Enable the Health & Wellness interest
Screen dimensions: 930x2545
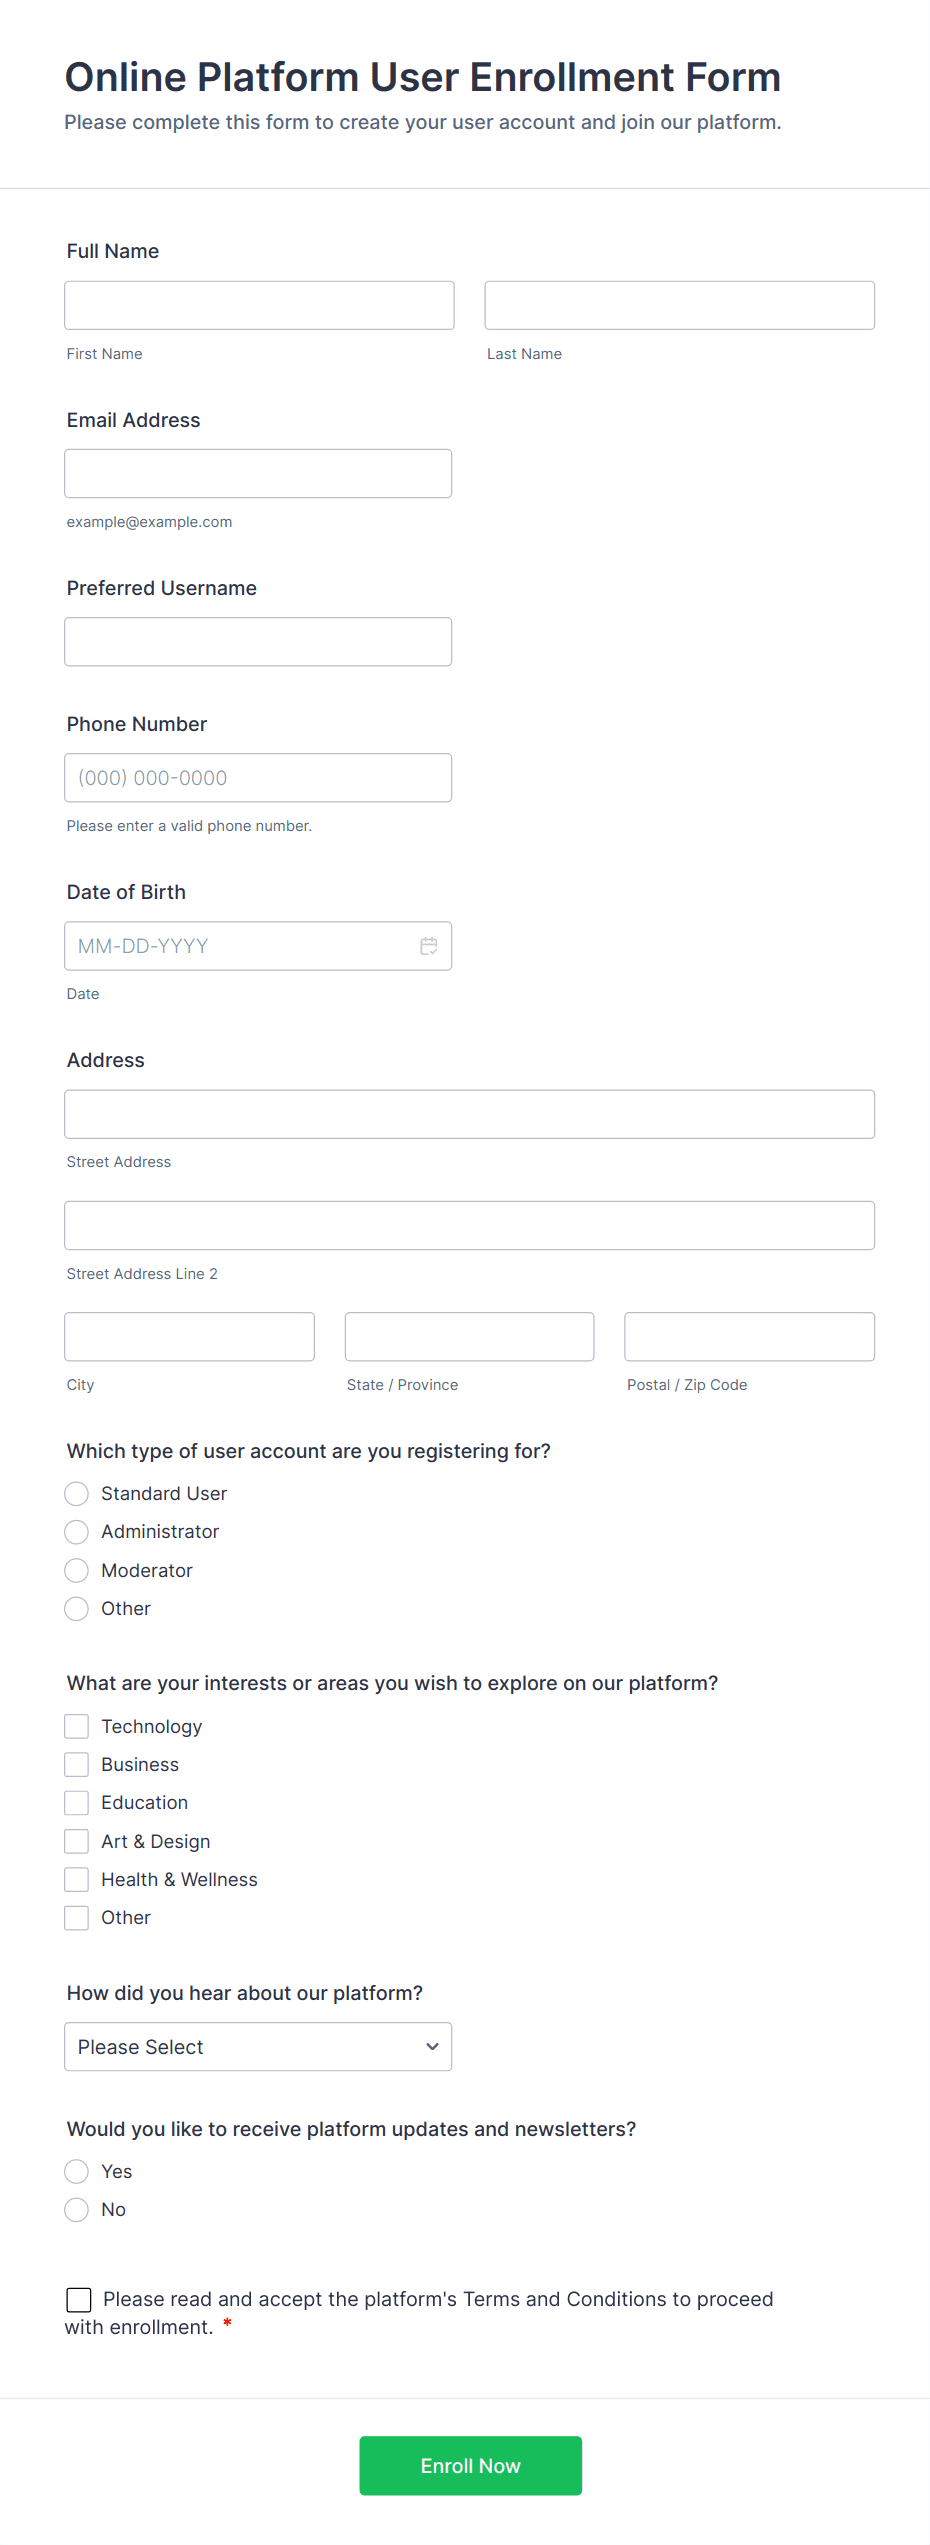(x=77, y=1879)
